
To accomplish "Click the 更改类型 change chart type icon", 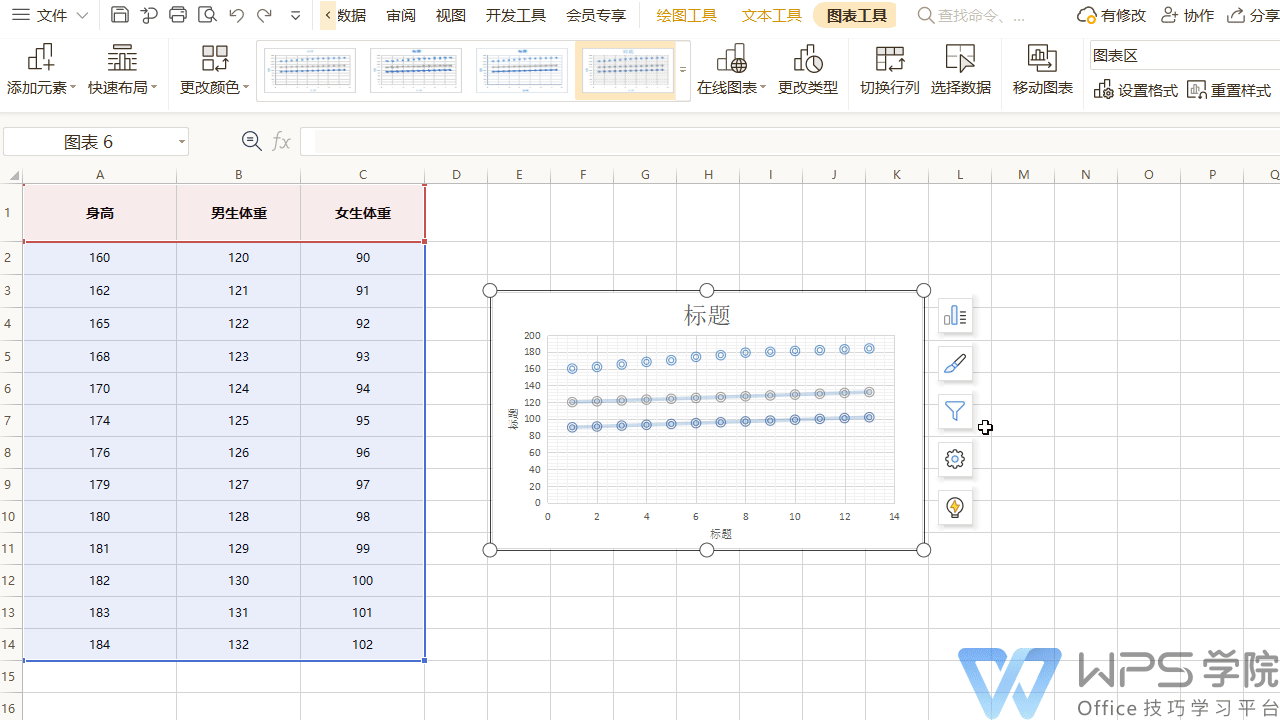I will (x=808, y=70).
